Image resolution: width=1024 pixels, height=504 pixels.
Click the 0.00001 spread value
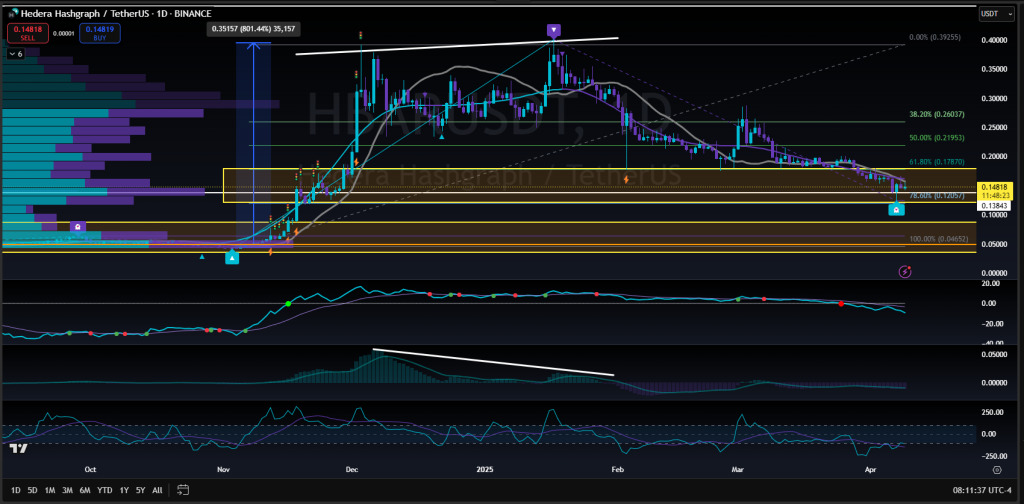63,33
